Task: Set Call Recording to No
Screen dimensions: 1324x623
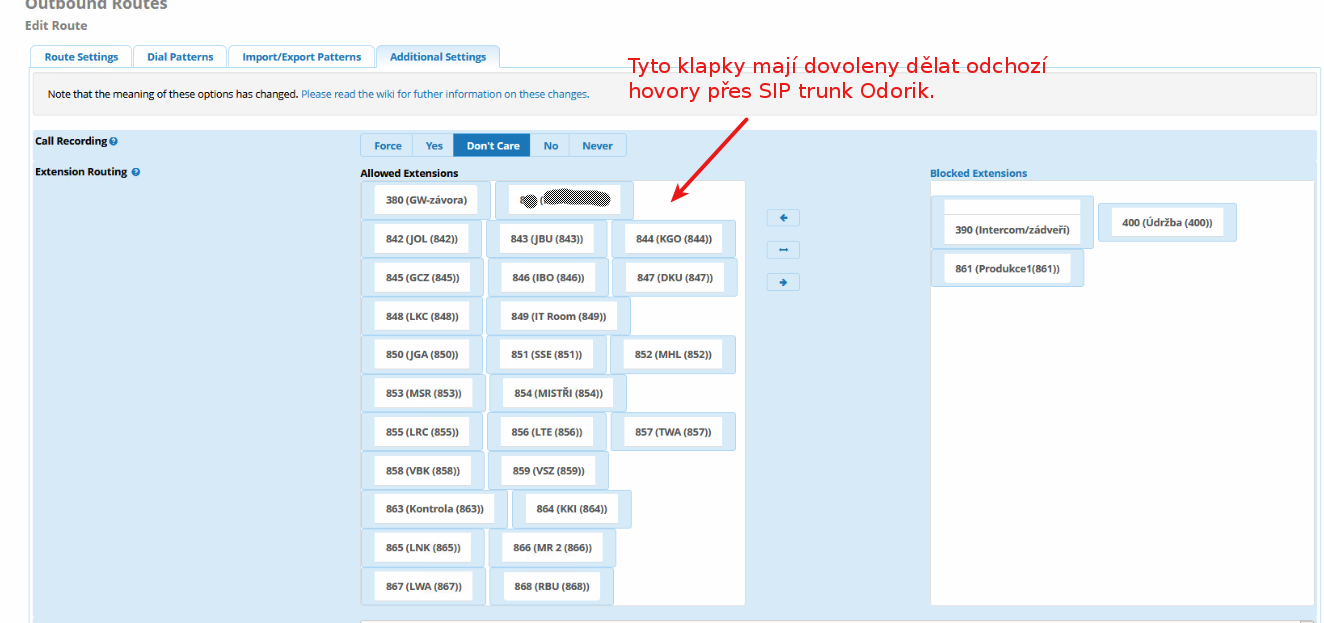Action: click(550, 146)
